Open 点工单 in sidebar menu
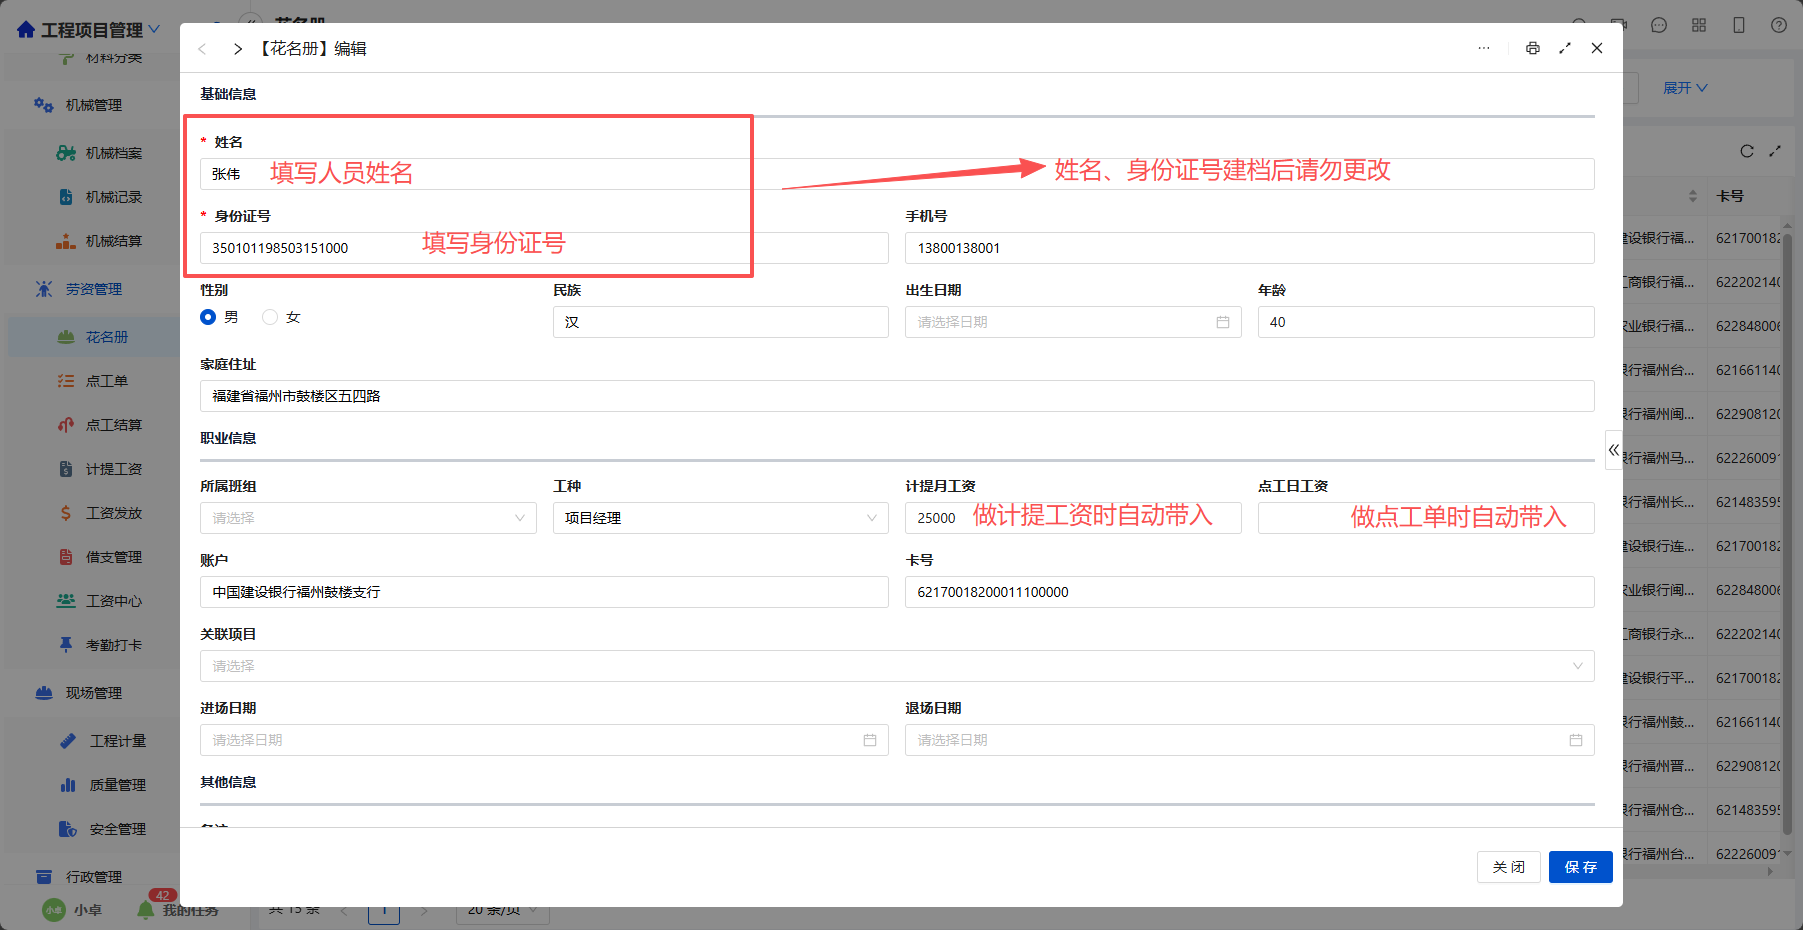Screen dimensions: 1803x930 [x=106, y=381]
